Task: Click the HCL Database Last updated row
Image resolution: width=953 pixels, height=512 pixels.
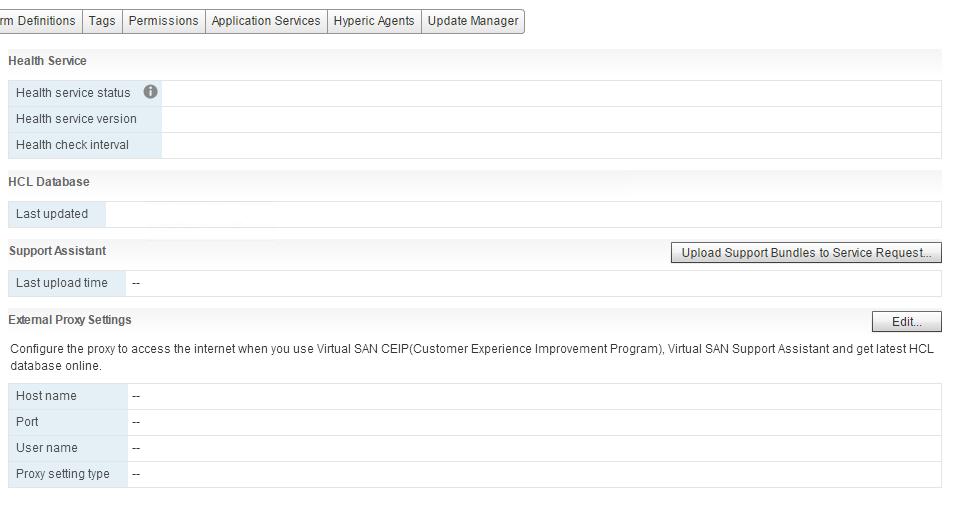Action: 475,214
